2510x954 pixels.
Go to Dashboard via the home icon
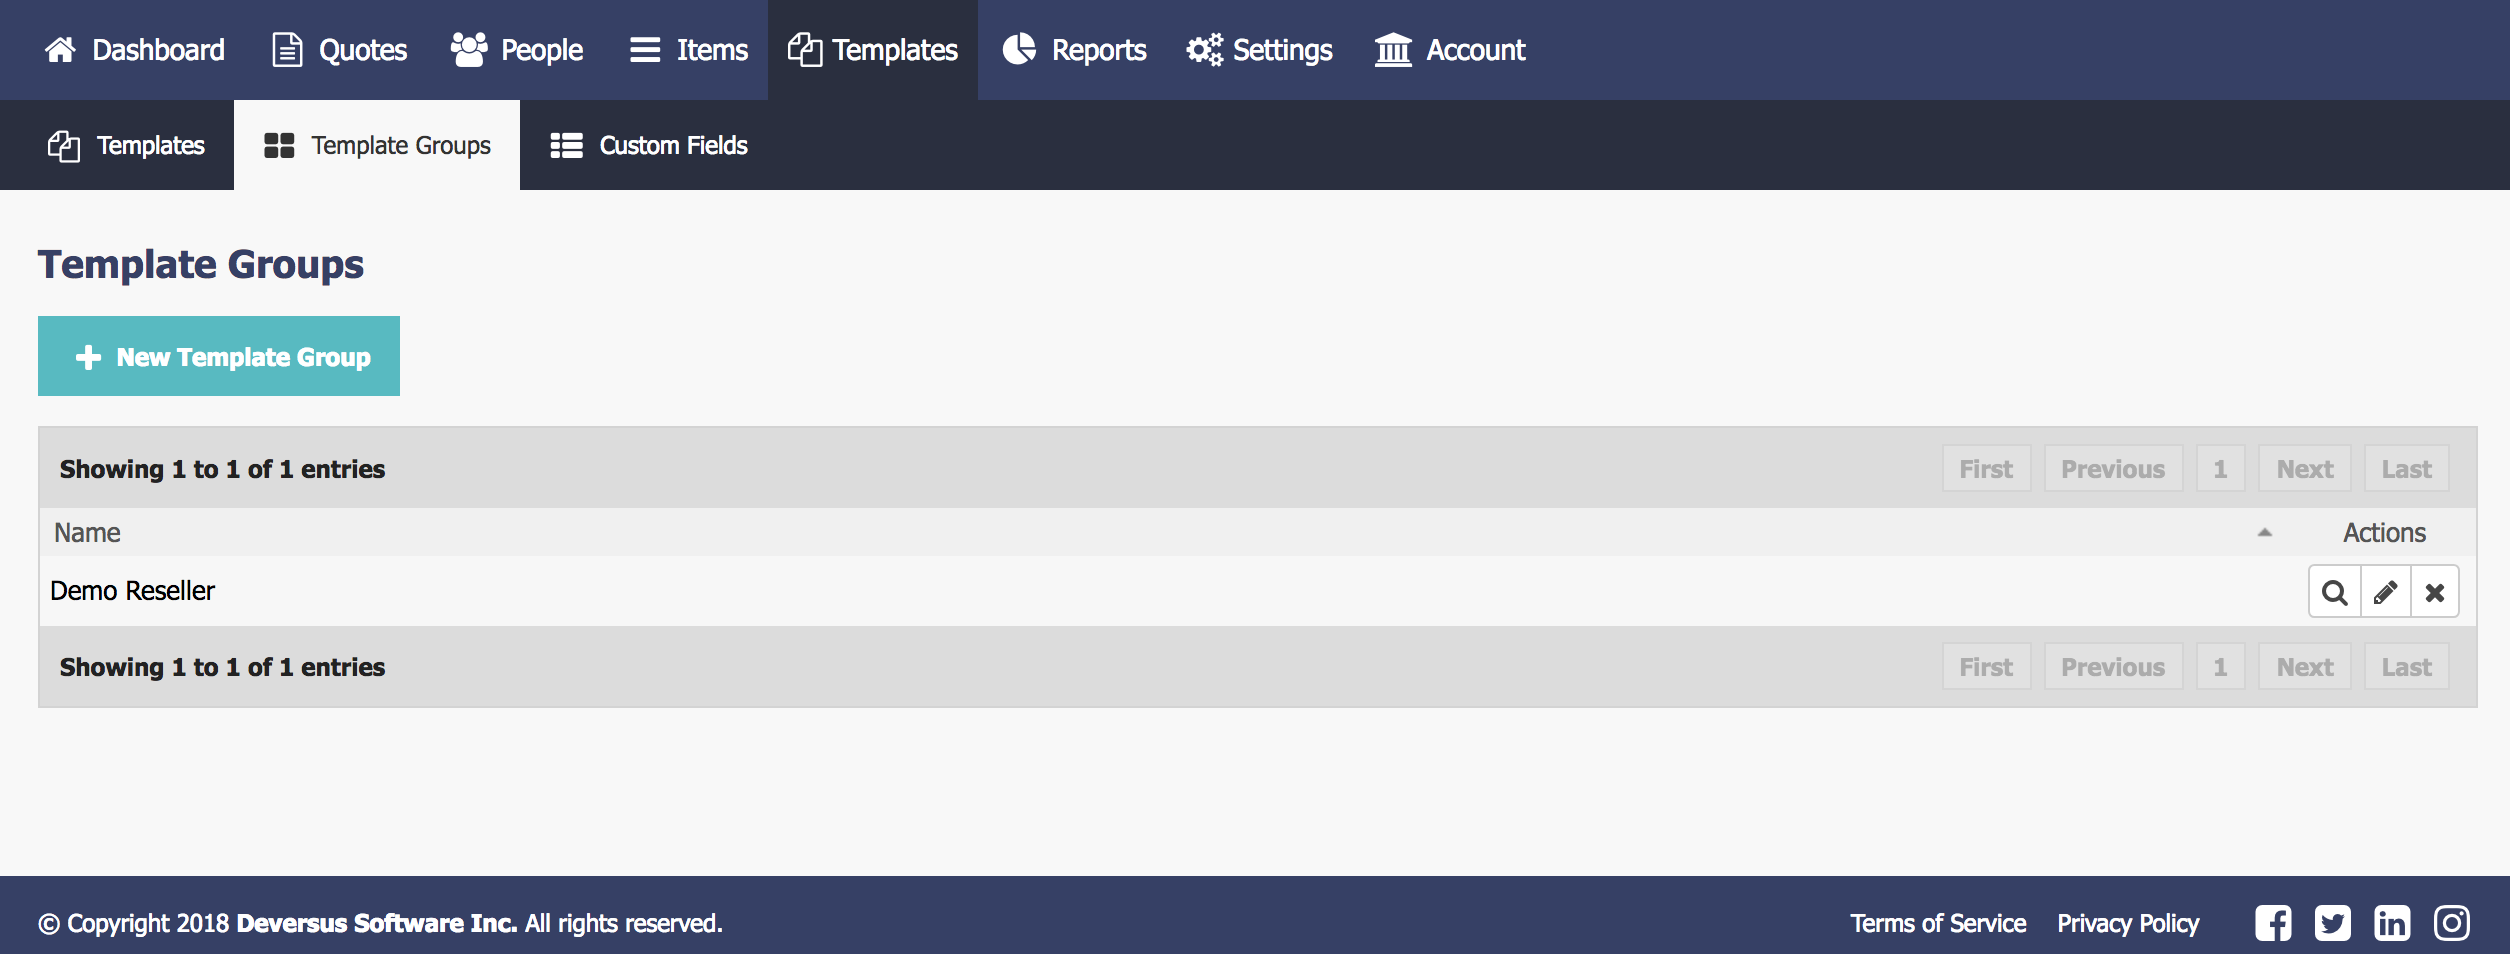(x=60, y=50)
